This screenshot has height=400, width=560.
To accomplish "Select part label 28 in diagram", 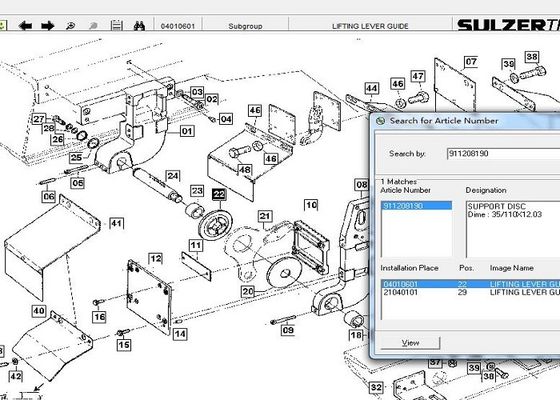I will (x=48, y=128).
